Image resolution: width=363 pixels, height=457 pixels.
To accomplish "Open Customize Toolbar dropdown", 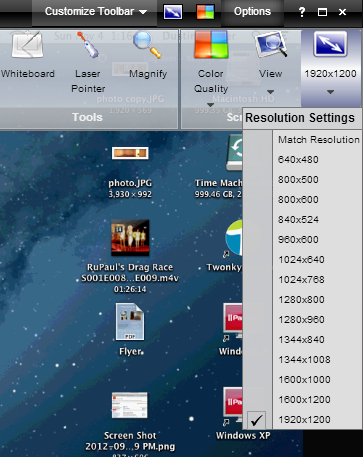I will pos(96,12).
